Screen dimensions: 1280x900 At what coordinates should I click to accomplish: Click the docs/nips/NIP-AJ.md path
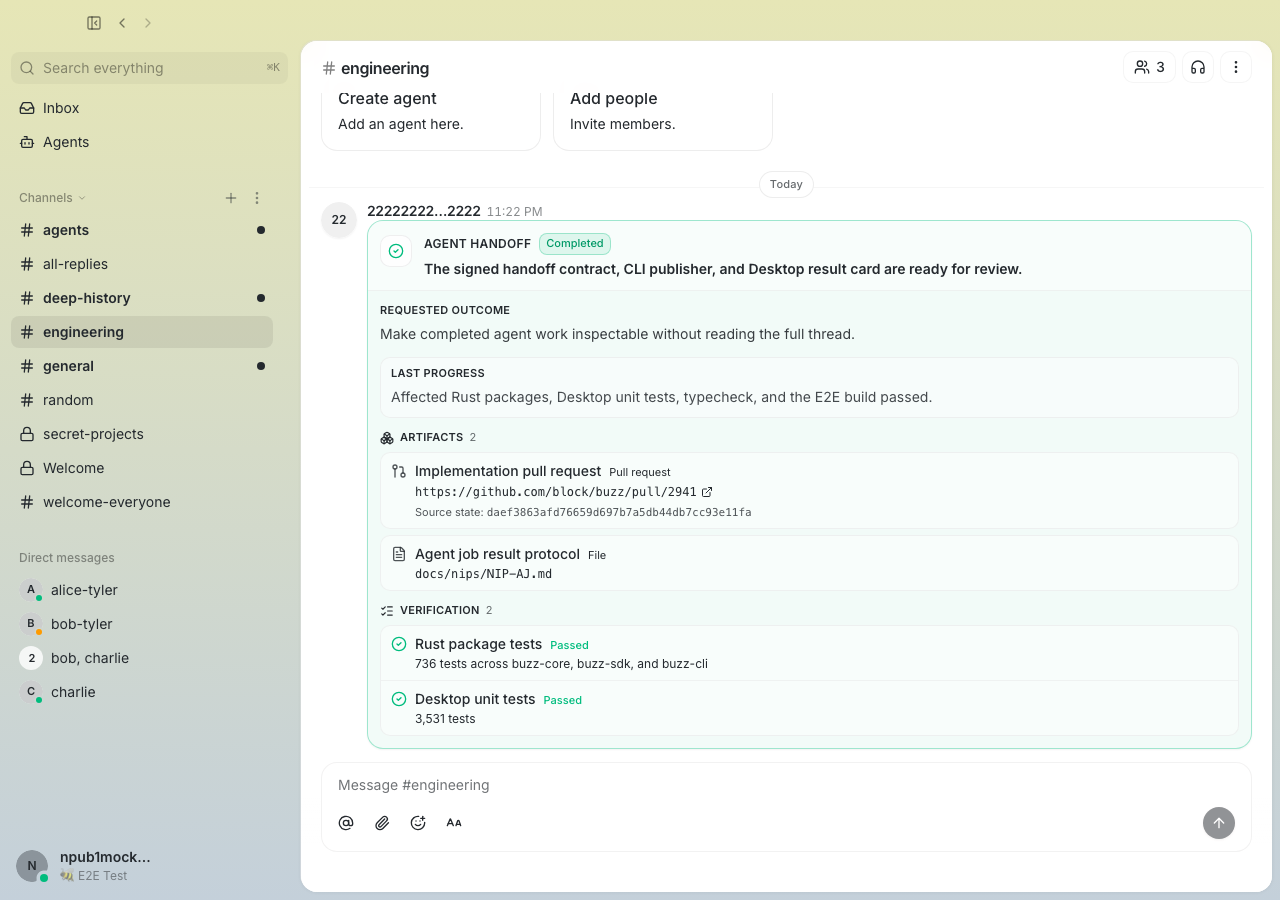pyautogui.click(x=483, y=574)
